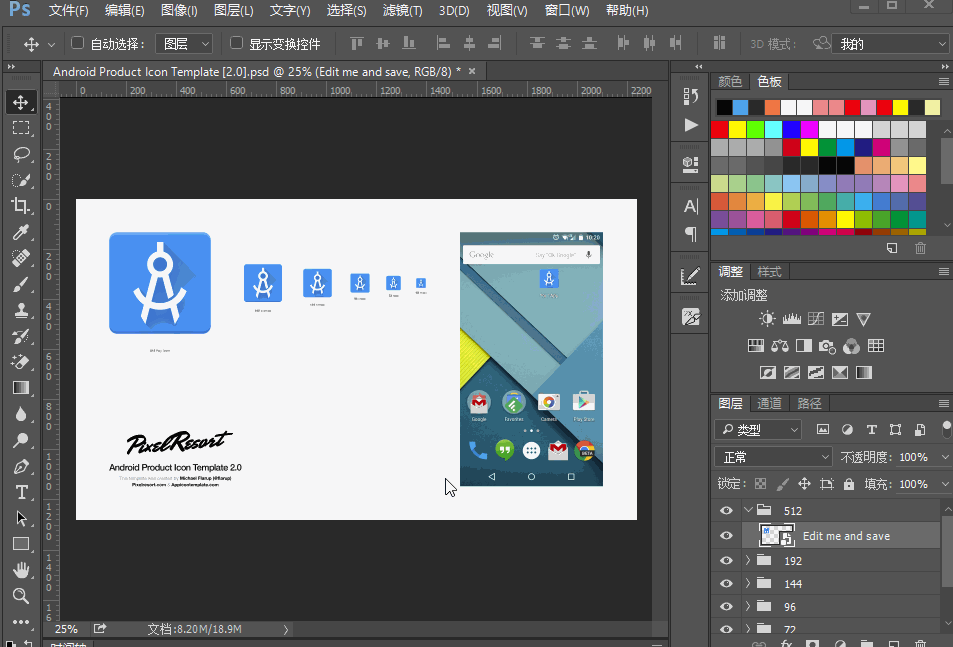Pick the History Brush tool
The image size is (953, 647).
coord(21,336)
